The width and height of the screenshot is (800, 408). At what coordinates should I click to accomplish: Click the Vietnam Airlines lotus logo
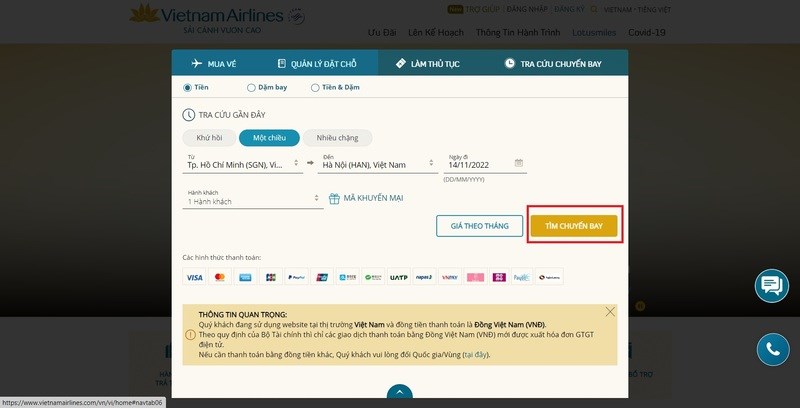144,14
